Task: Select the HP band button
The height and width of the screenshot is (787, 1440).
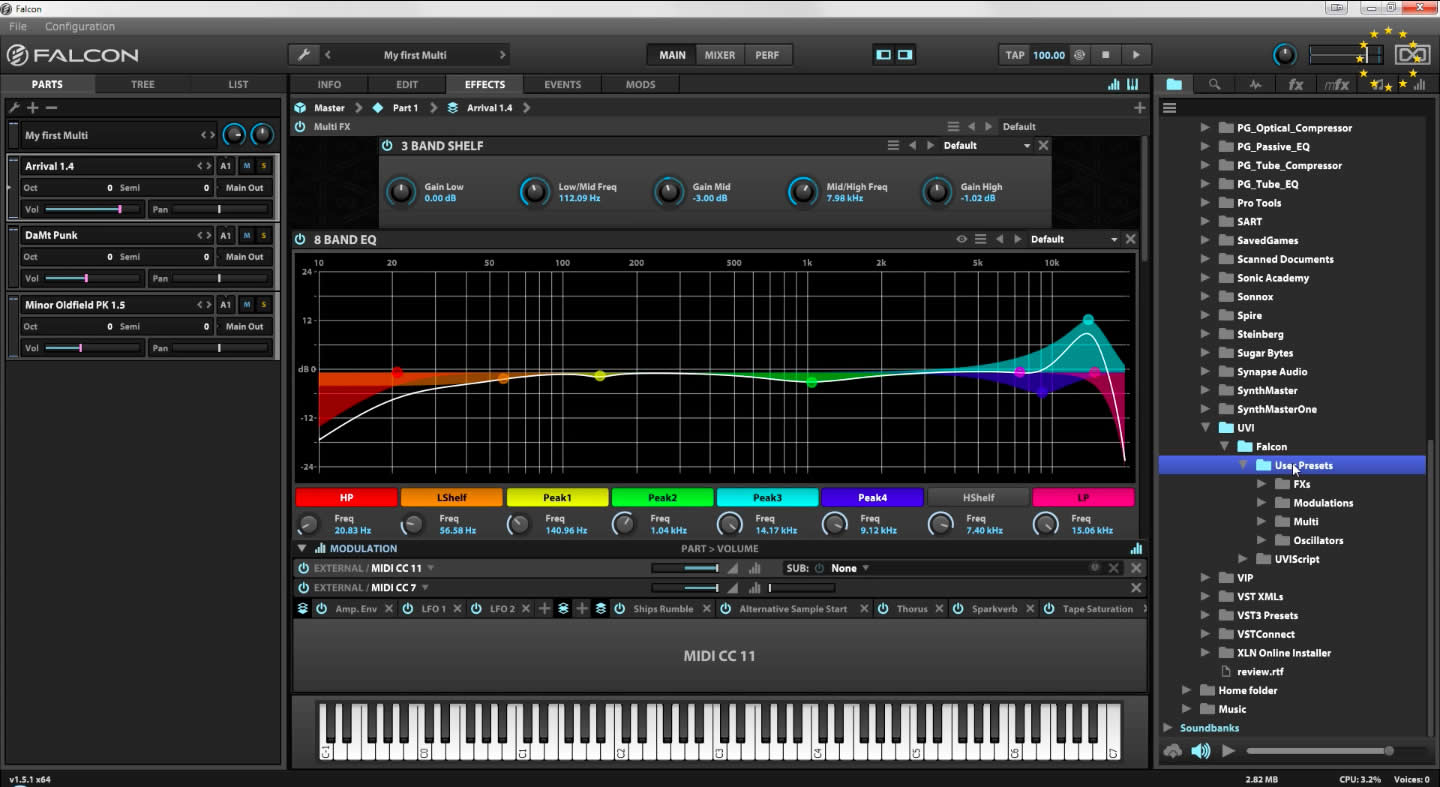Action: tap(346, 498)
